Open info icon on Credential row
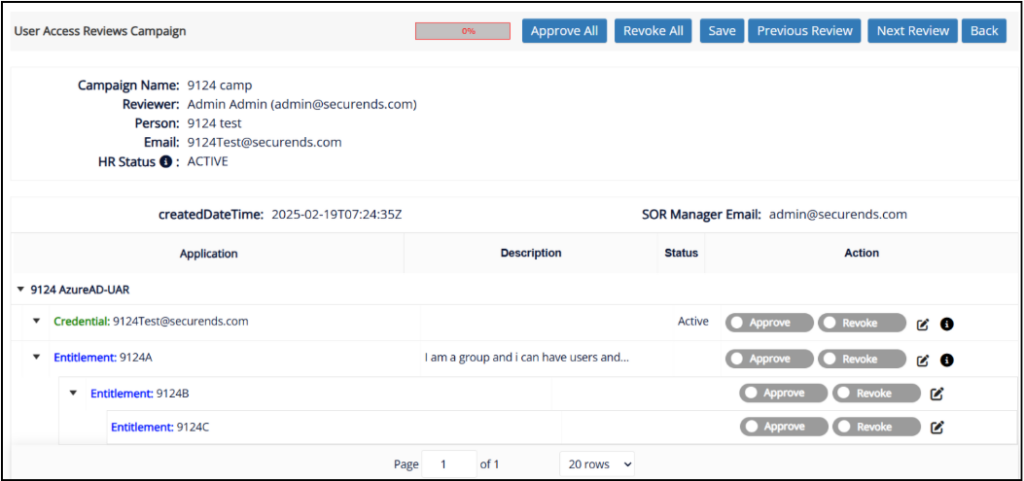 pos(947,324)
